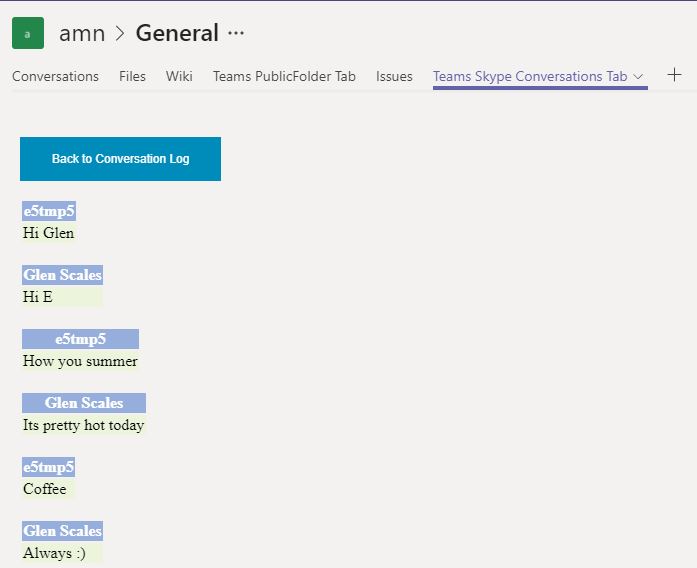Select the Teams Skype Conversations Tab label

(x=530, y=76)
